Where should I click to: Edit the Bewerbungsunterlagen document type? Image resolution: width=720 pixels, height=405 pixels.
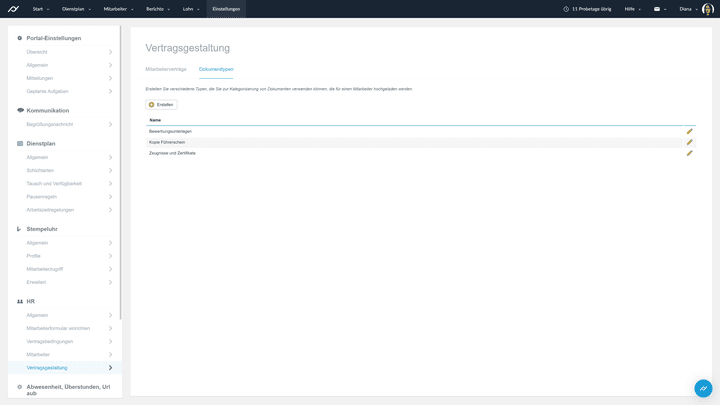tap(689, 131)
